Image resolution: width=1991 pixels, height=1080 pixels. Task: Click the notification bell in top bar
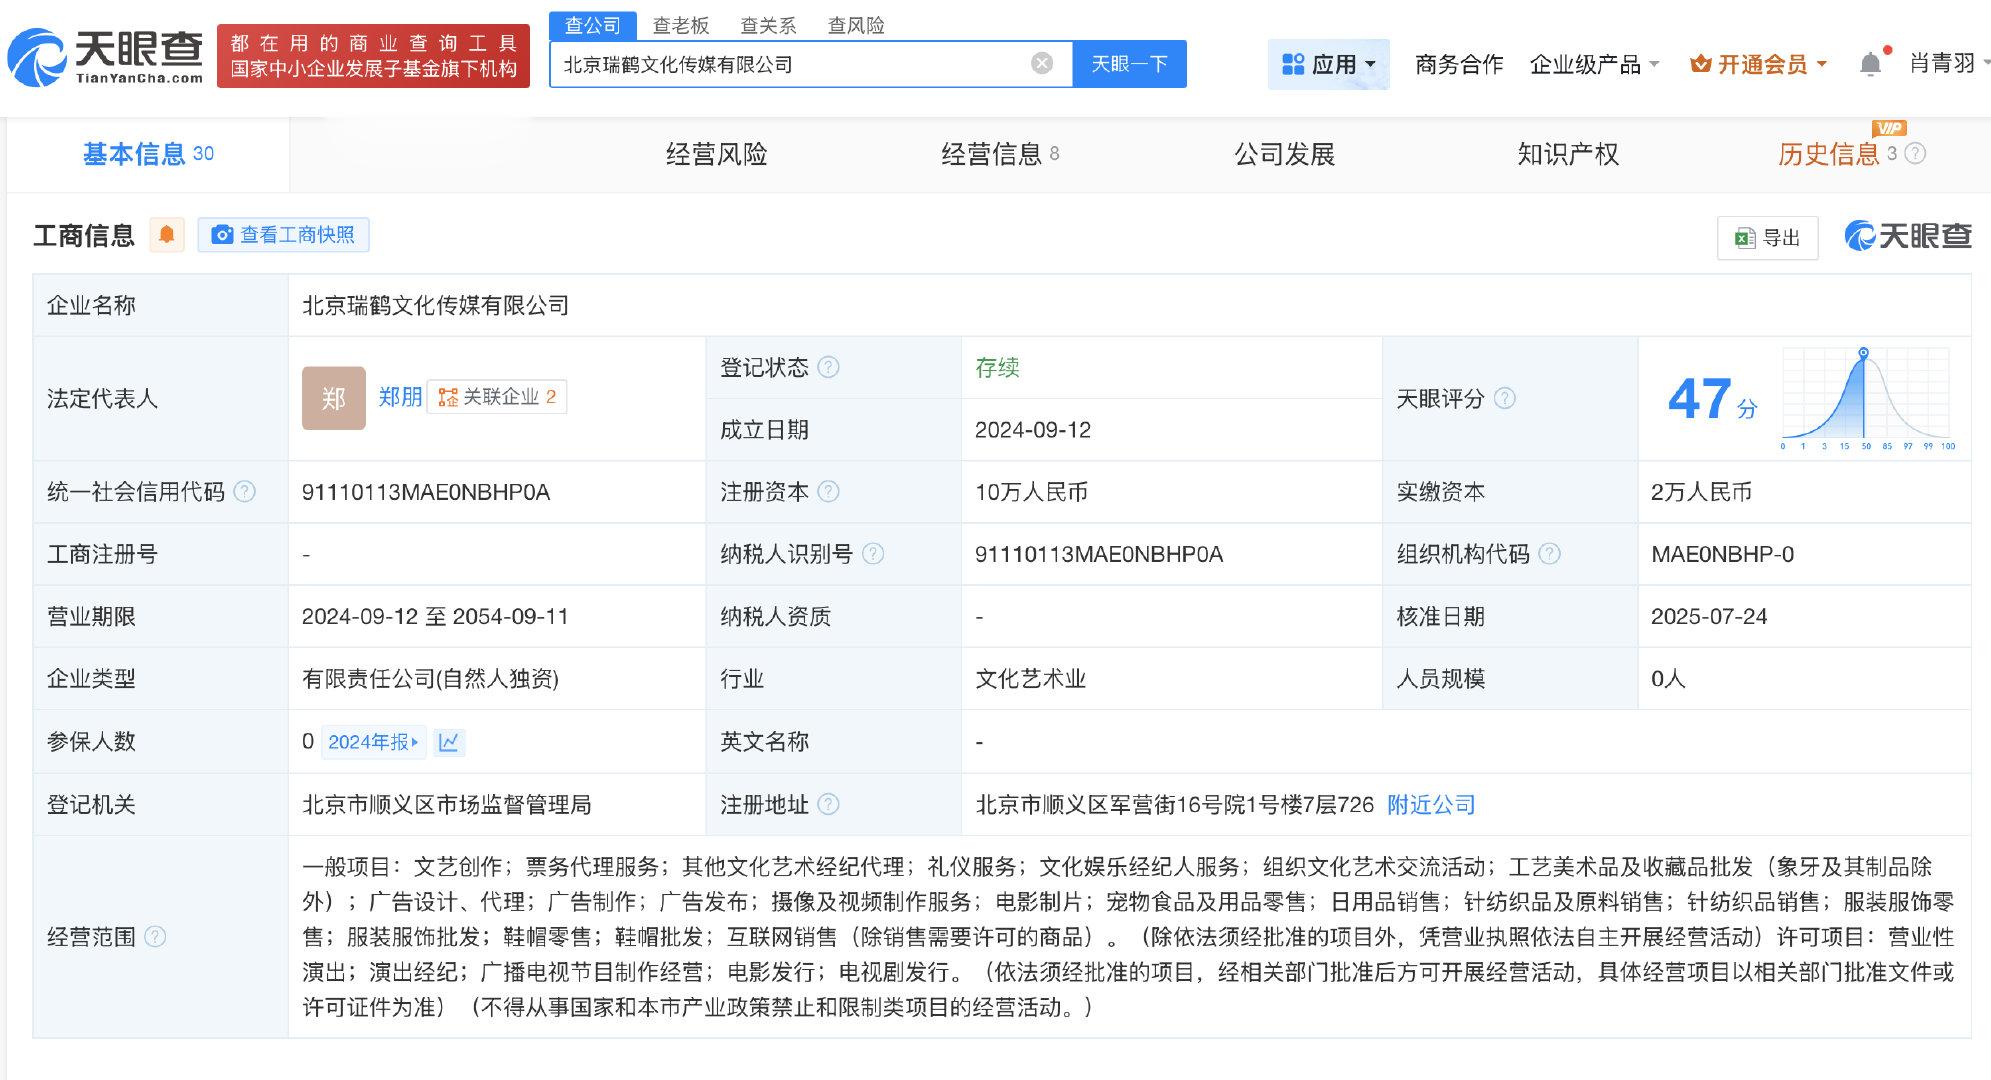click(1870, 64)
